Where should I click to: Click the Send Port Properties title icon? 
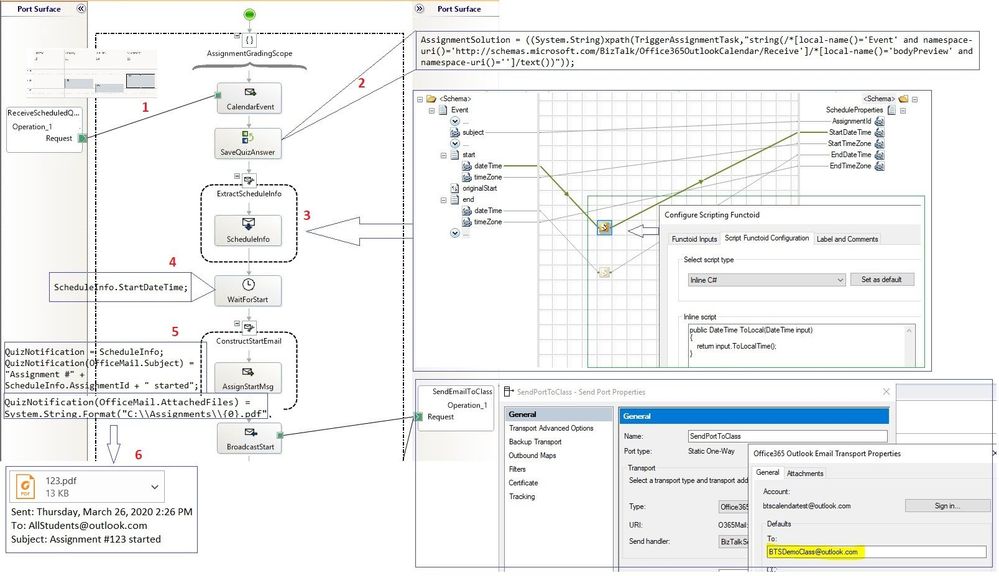click(508, 392)
